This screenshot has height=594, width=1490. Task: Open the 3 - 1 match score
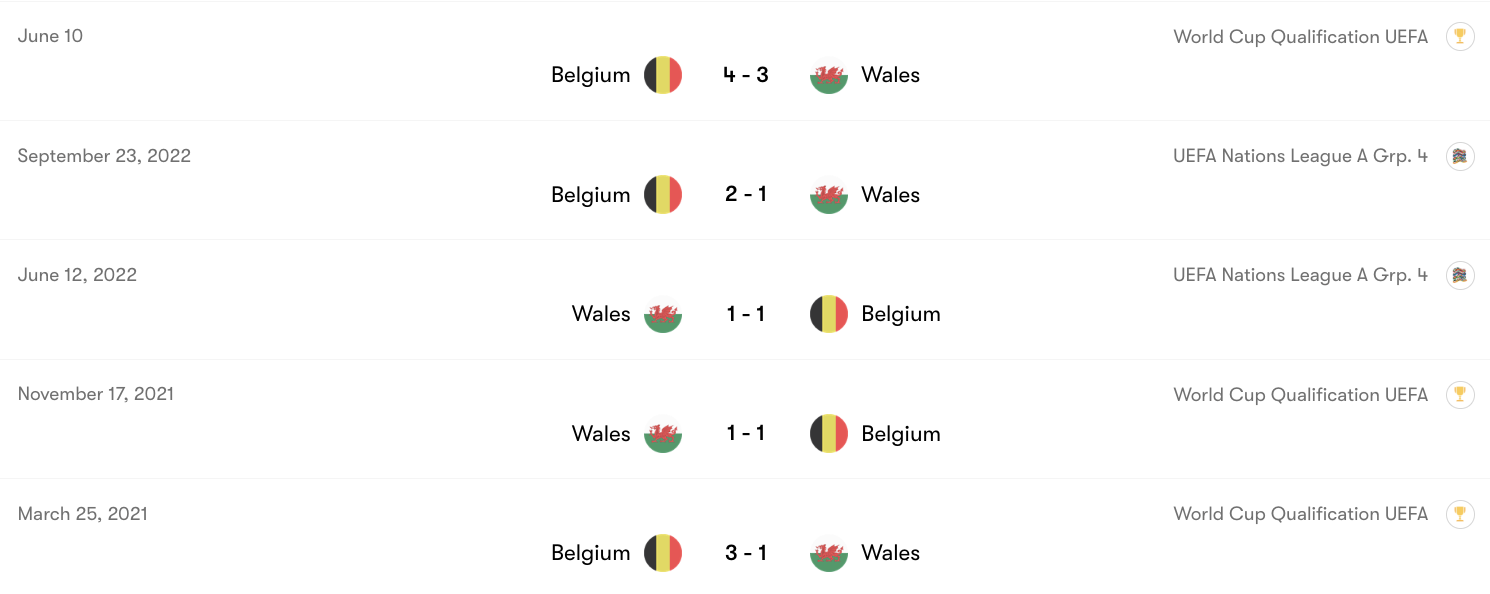pyautogui.click(x=746, y=553)
